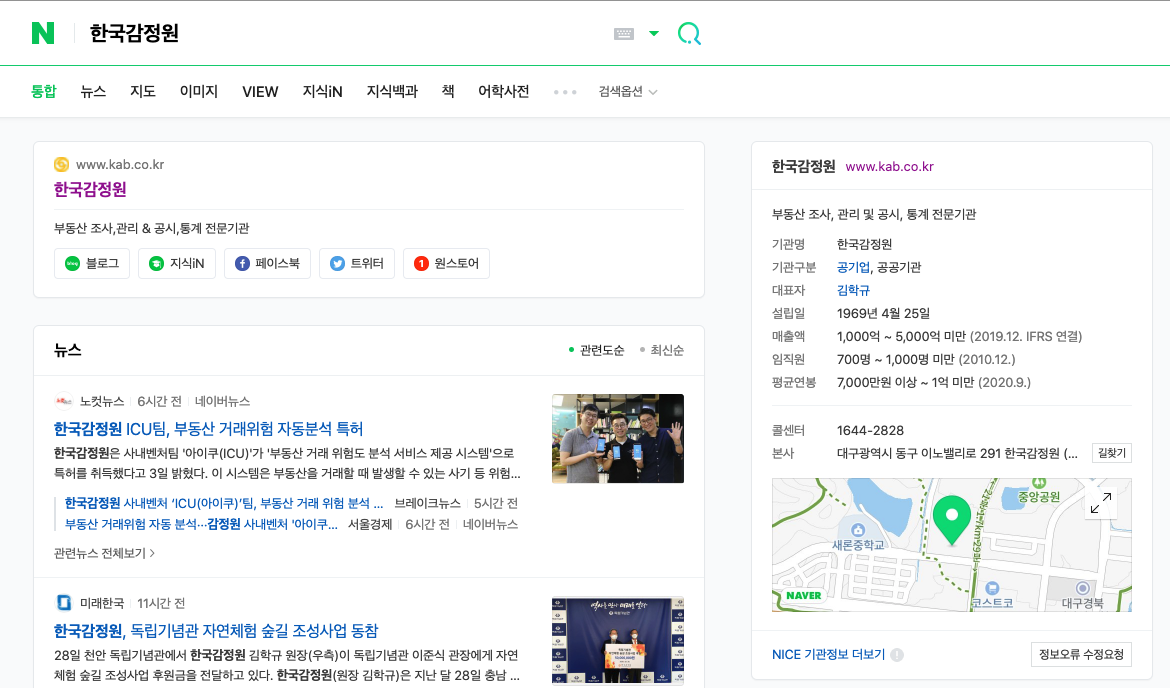Open the 지식iN channel button
Viewport: 1170px width, 688px height.
click(x=177, y=263)
